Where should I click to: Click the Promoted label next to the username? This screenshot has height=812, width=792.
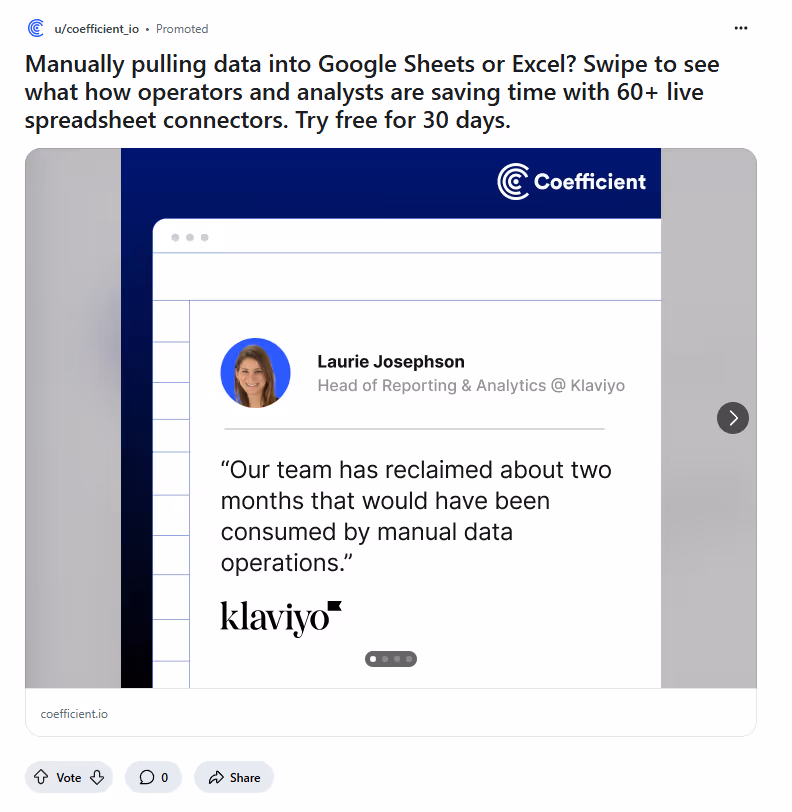[181, 29]
